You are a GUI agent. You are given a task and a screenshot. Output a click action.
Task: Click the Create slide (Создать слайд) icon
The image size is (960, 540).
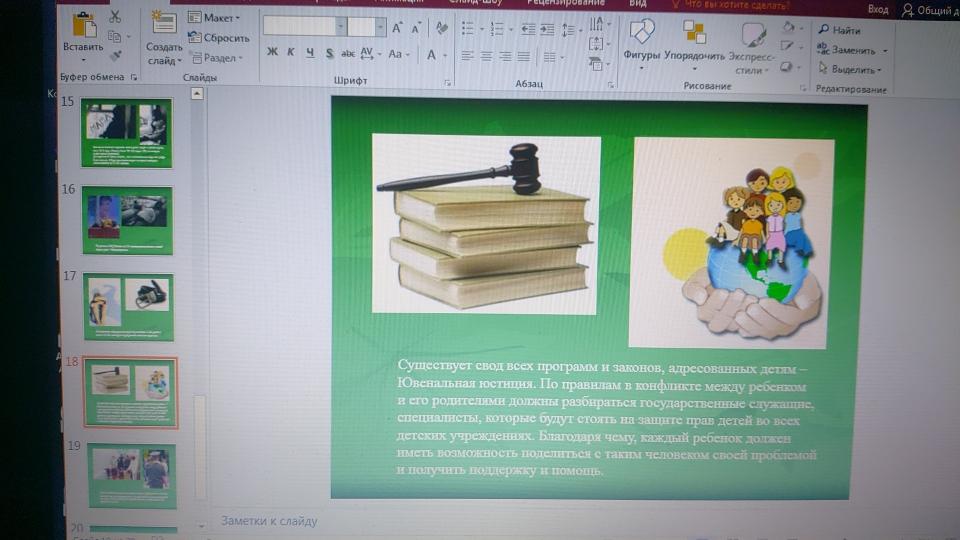point(164,24)
